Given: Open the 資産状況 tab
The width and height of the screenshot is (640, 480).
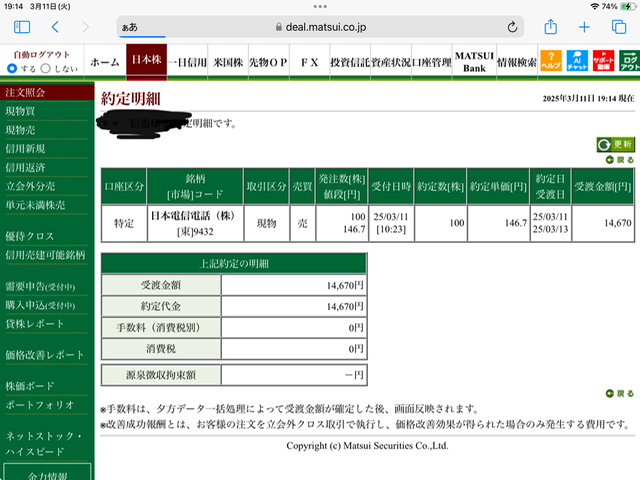Looking at the screenshot, I should click(391, 62).
